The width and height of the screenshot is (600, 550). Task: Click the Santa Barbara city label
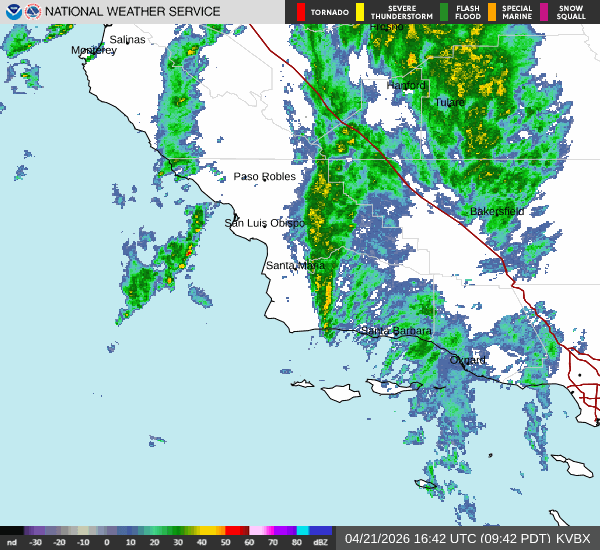tap(396, 331)
